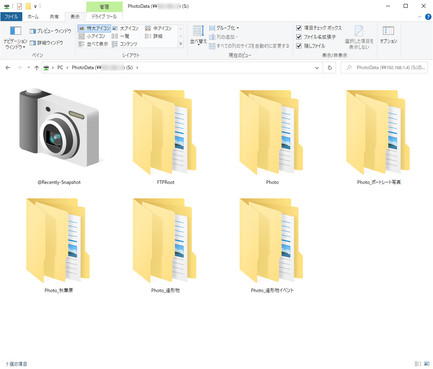
Task: Go back with the Back arrow
Action: 8,68
